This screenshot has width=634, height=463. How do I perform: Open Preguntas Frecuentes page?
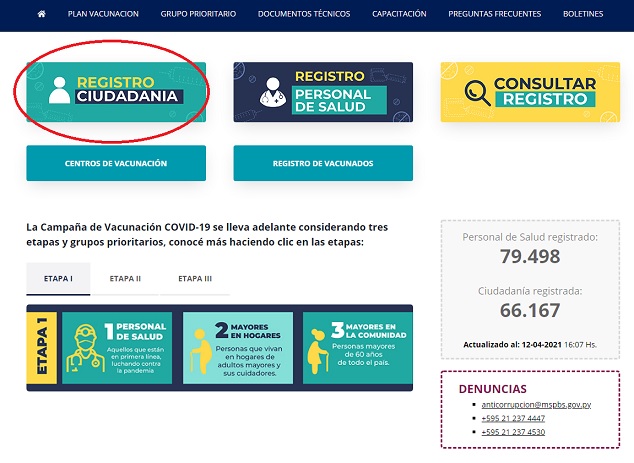[495, 14]
